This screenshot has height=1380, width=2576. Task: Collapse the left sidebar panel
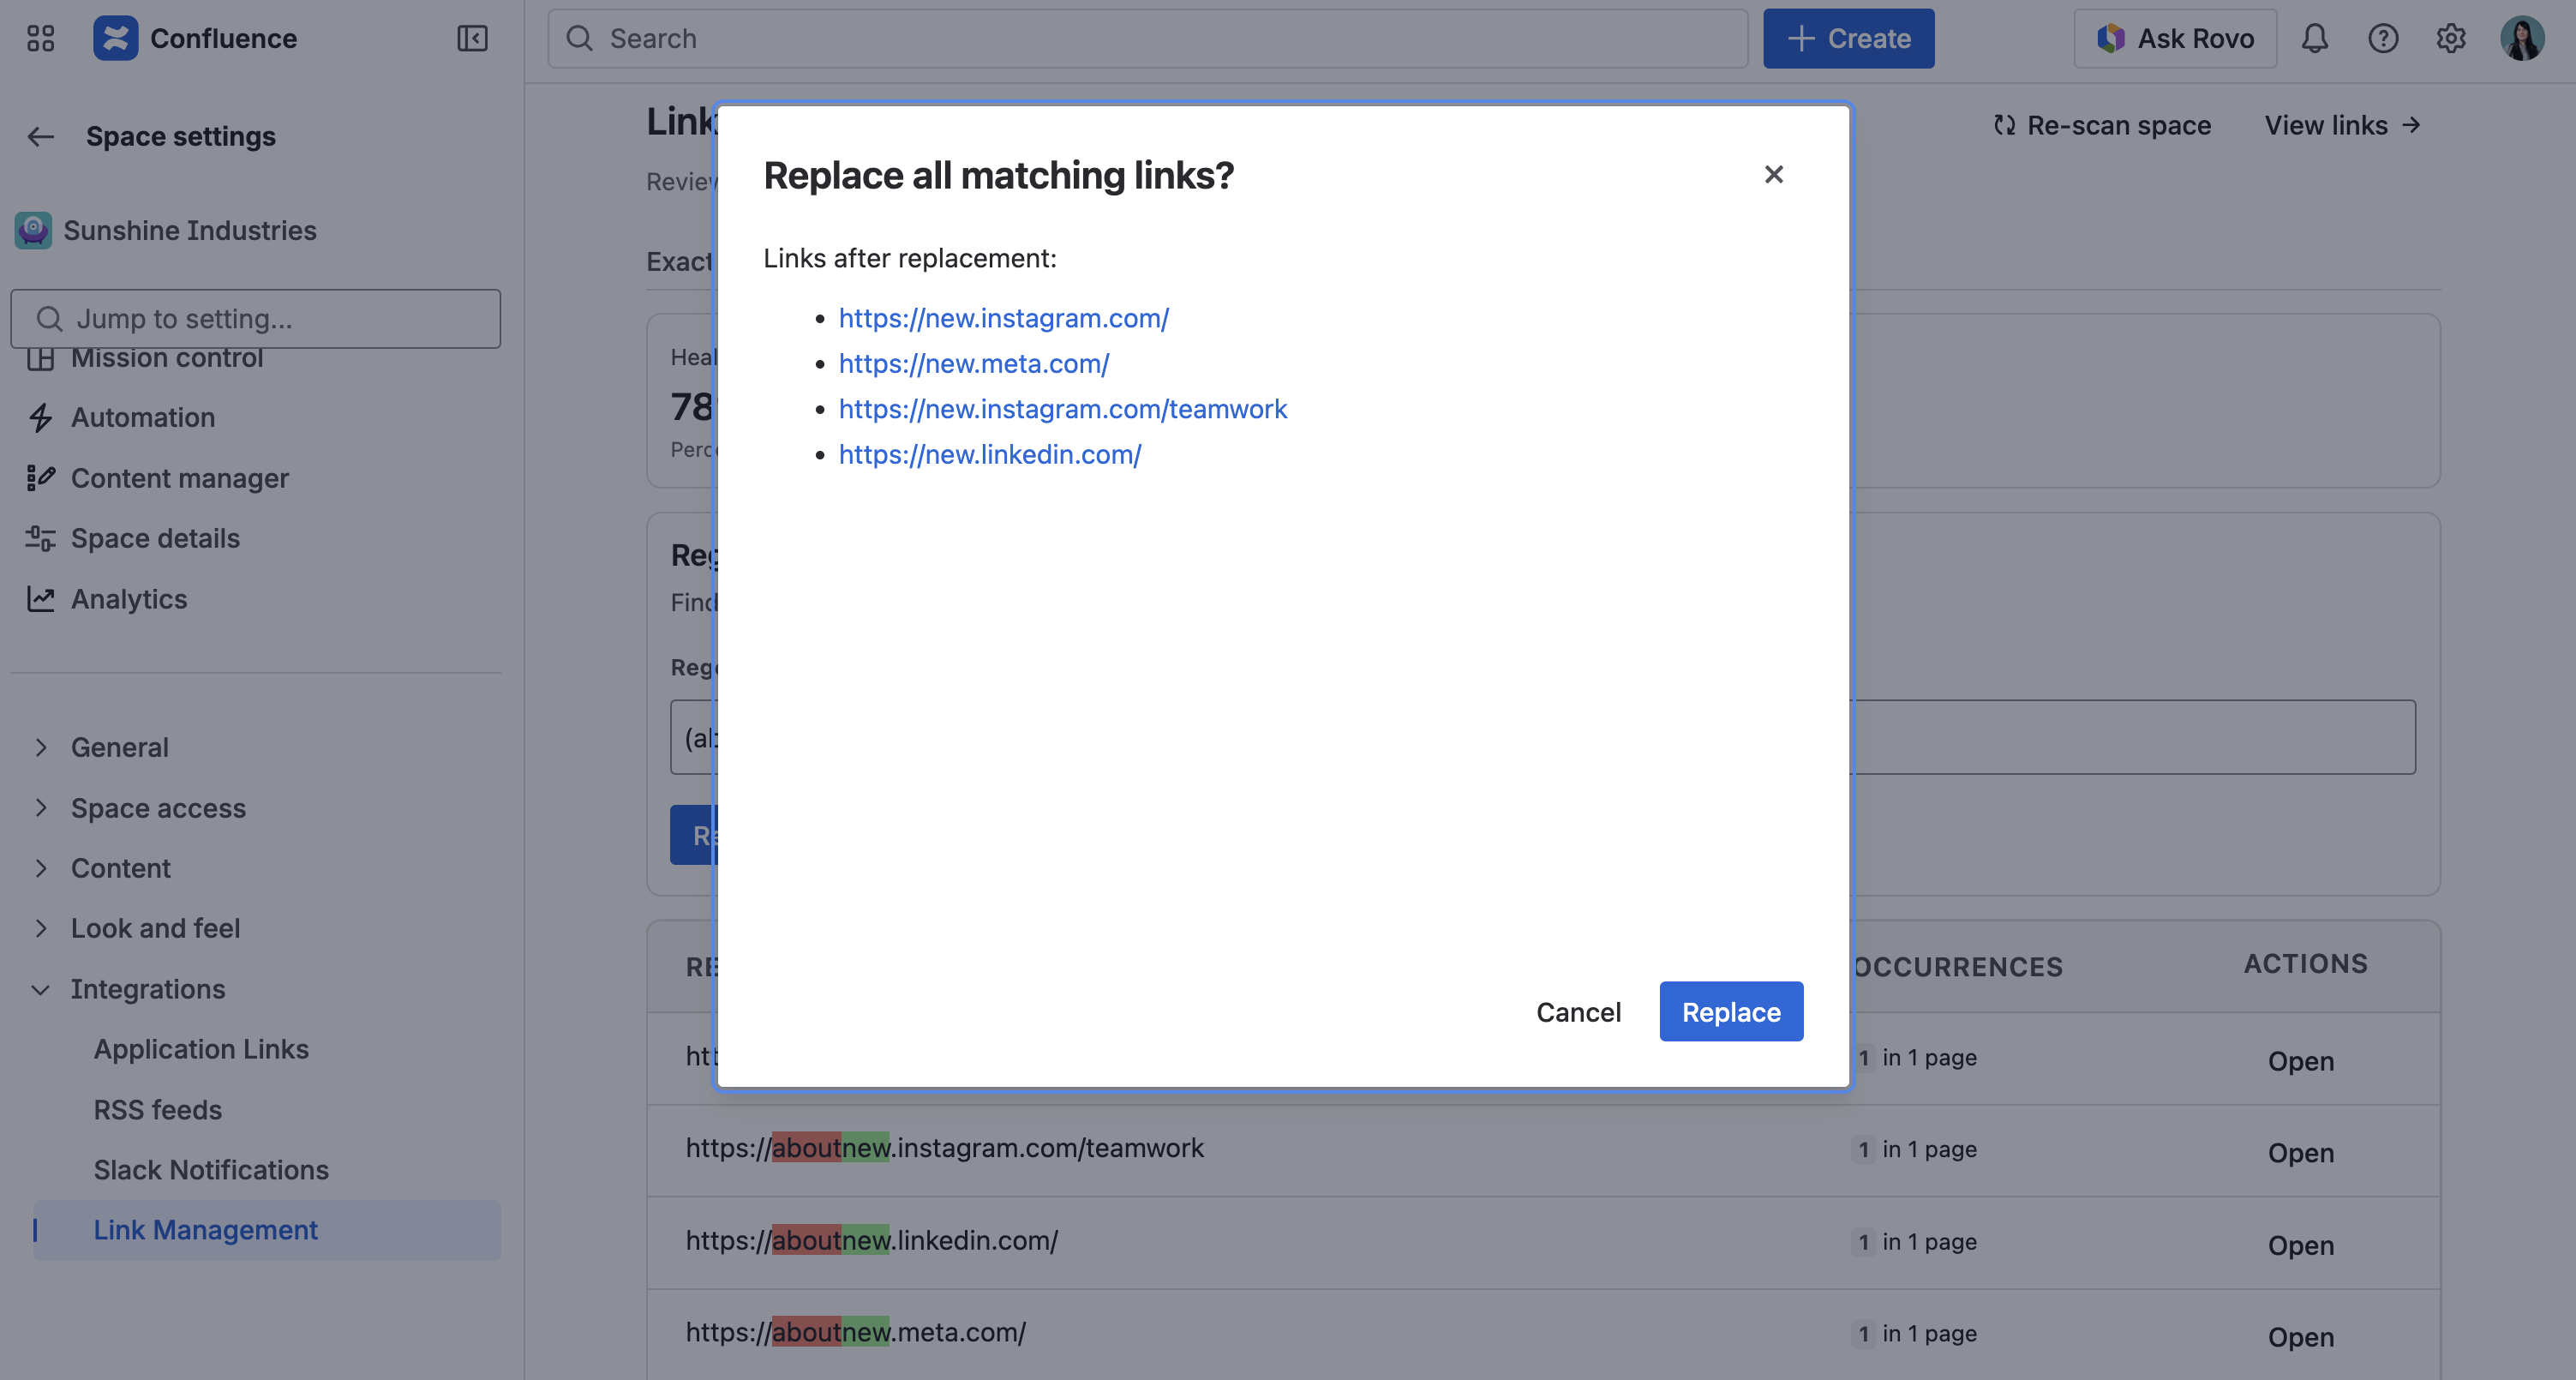472,38
